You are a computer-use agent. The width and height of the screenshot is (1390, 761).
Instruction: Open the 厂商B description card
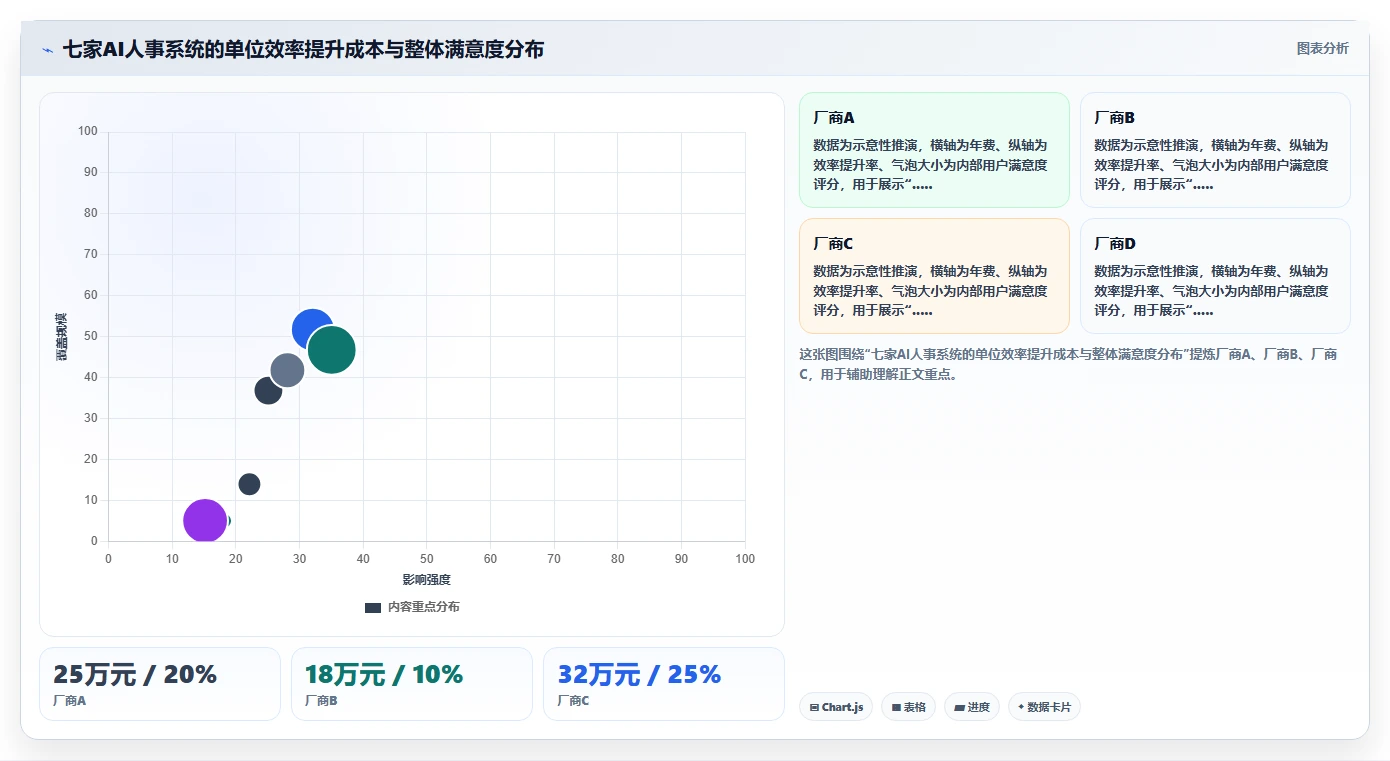tap(1215, 150)
